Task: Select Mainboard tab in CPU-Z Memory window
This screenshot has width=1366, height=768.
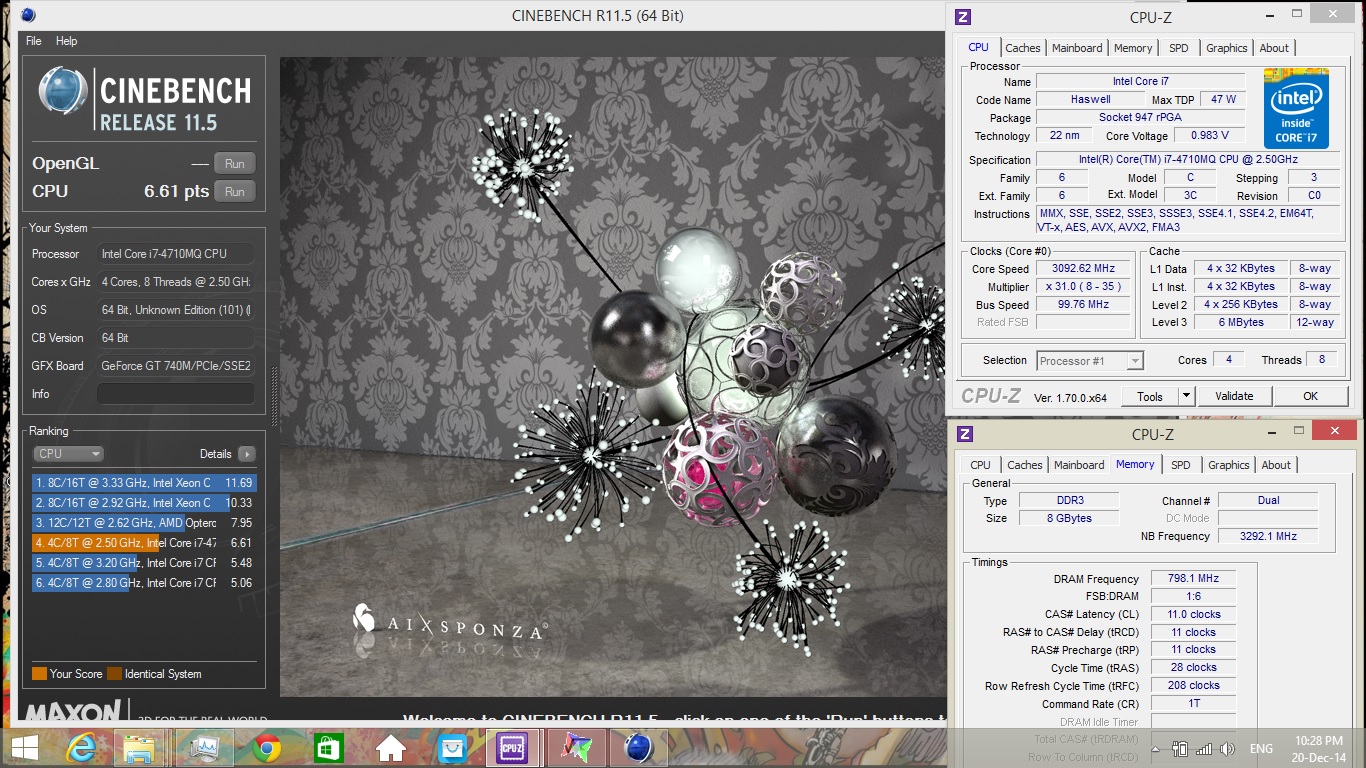Action: point(1079,465)
